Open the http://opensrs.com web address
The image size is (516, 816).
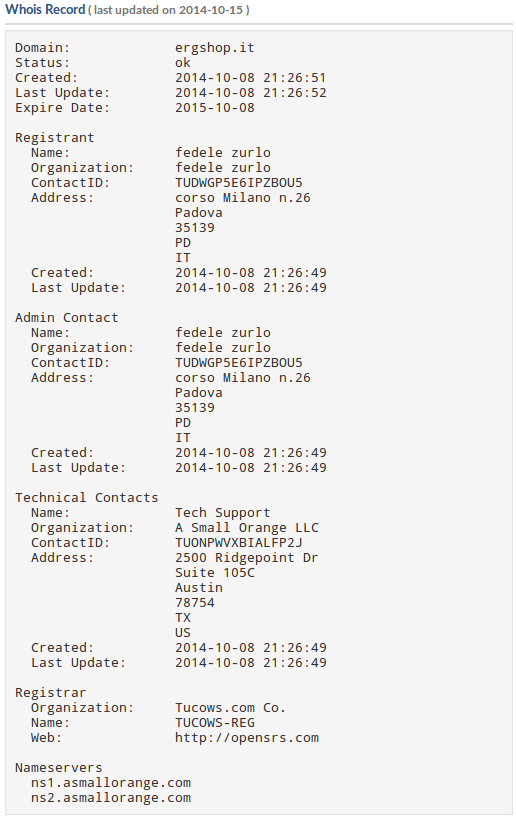(247, 738)
